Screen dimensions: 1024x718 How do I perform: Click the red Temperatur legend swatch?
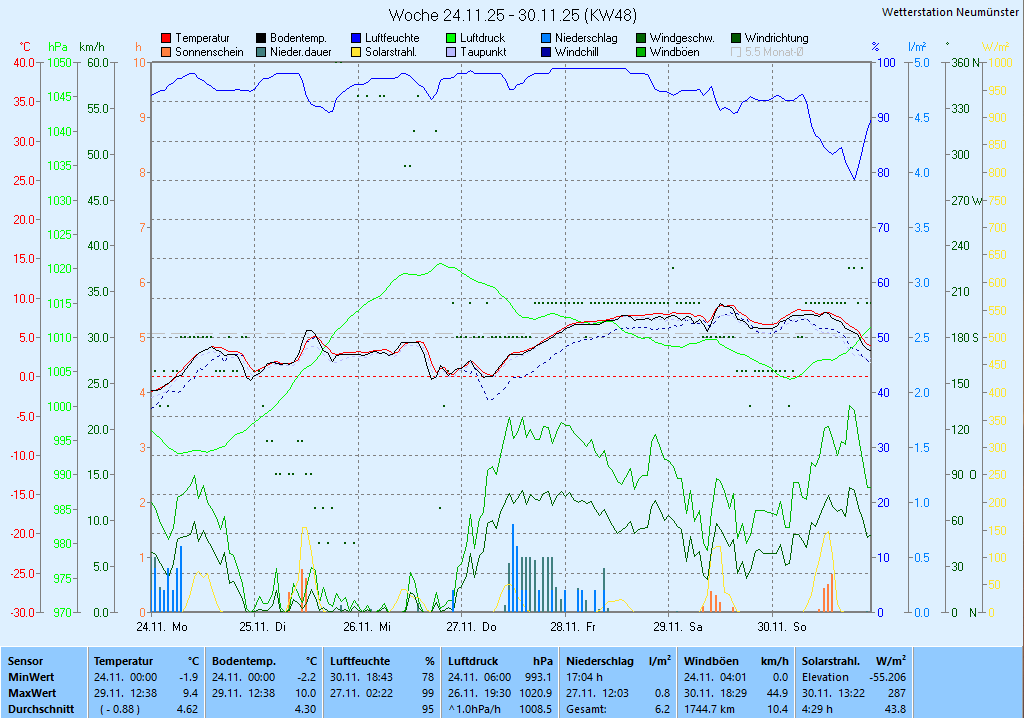[x=166, y=38]
